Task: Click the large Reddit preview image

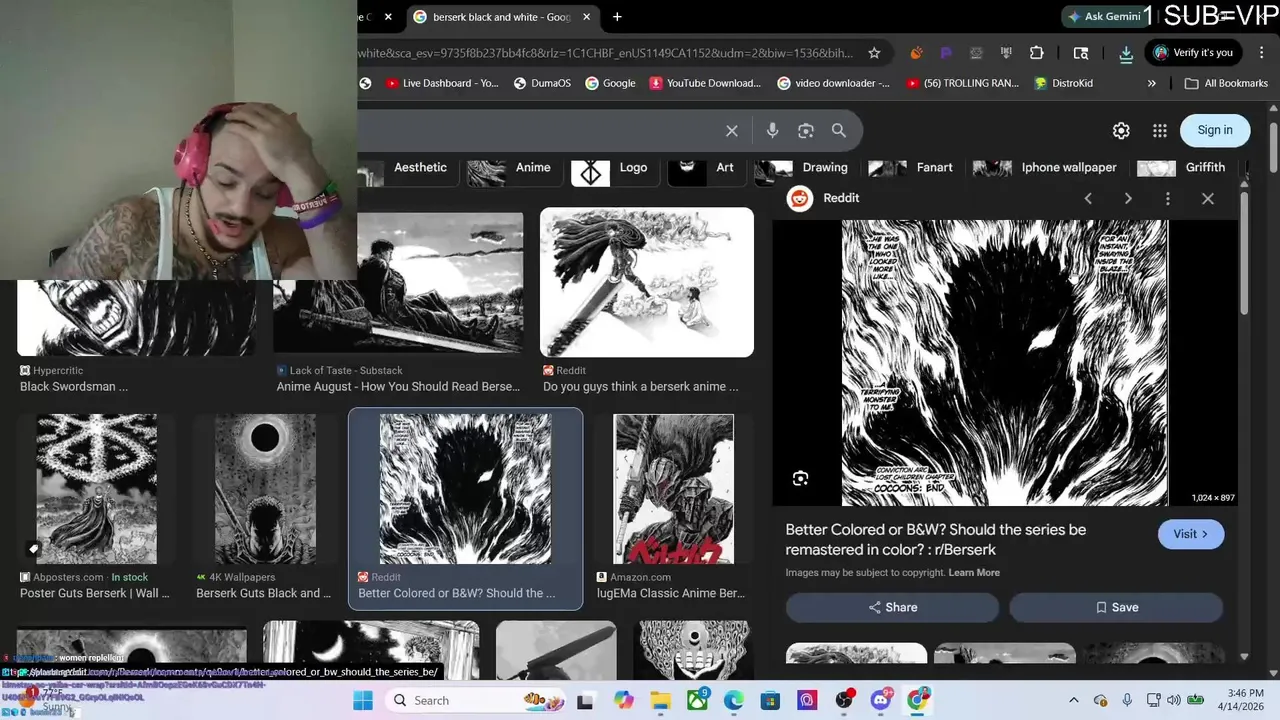Action: [x=1005, y=363]
